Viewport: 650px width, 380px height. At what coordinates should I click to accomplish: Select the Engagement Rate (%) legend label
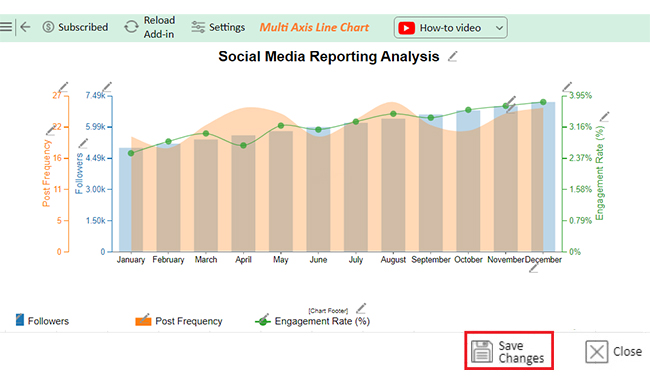[322, 321]
